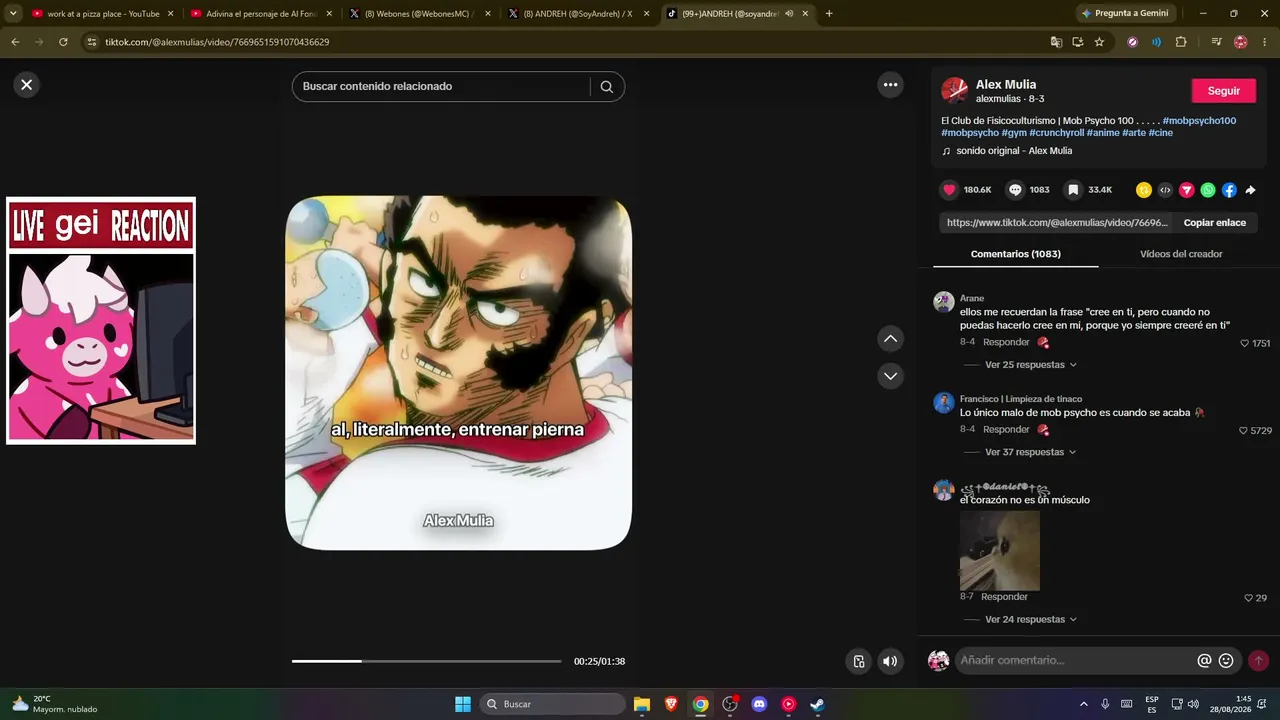The height and width of the screenshot is (720, 1280).
Task: Translate this page icon in address bar
Action: coord(1056,42)
